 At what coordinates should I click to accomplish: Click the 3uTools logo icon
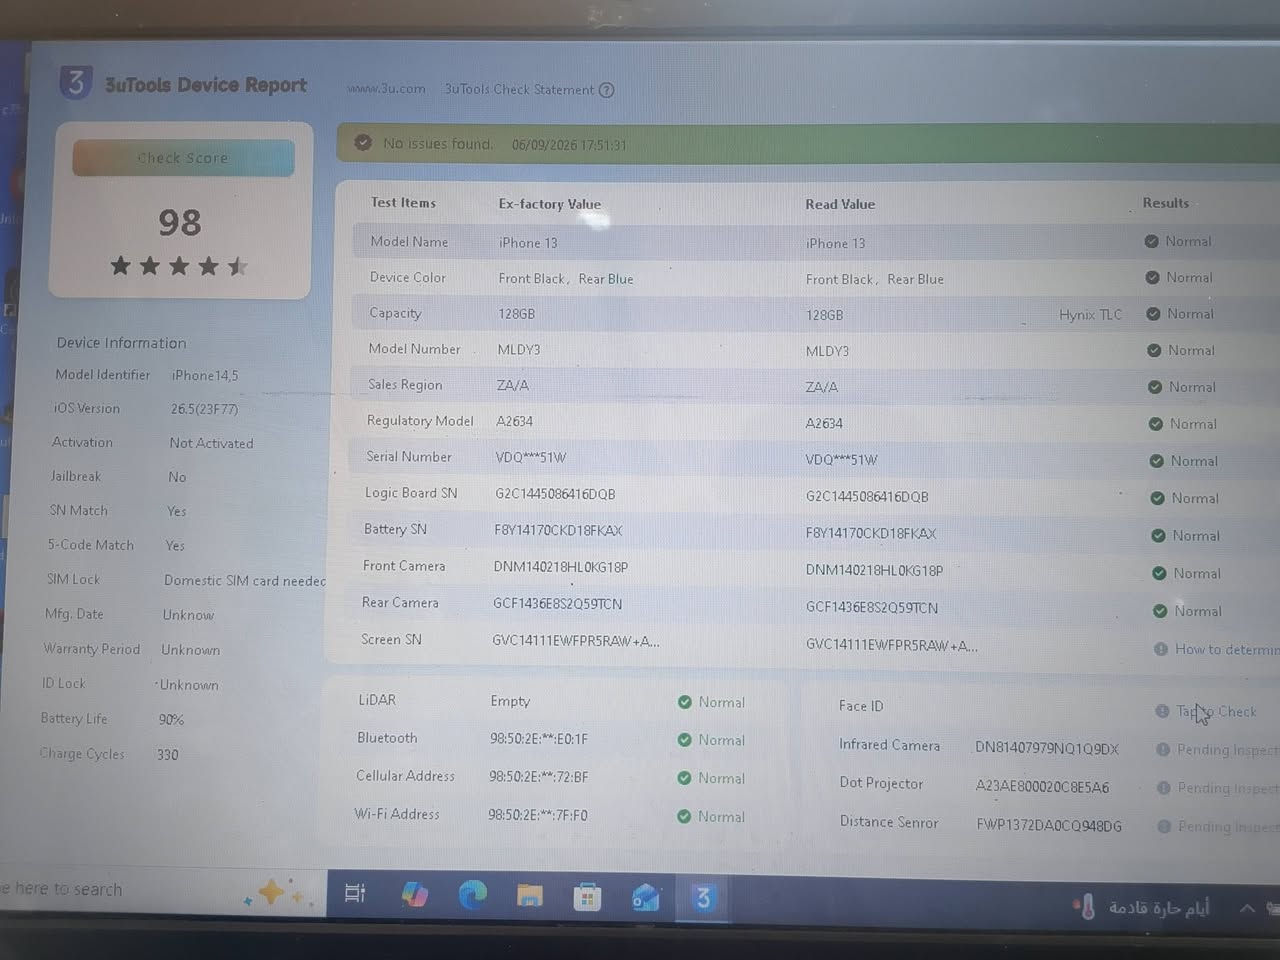[76, 82]
